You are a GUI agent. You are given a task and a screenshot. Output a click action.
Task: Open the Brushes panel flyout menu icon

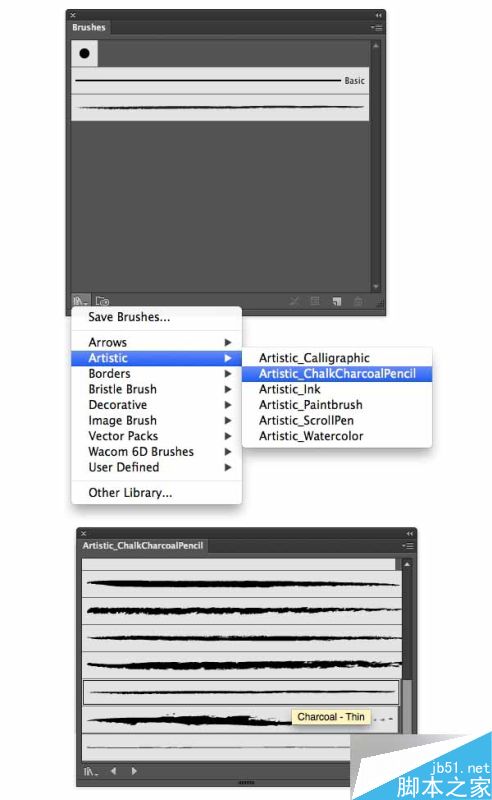click(377, 28)
